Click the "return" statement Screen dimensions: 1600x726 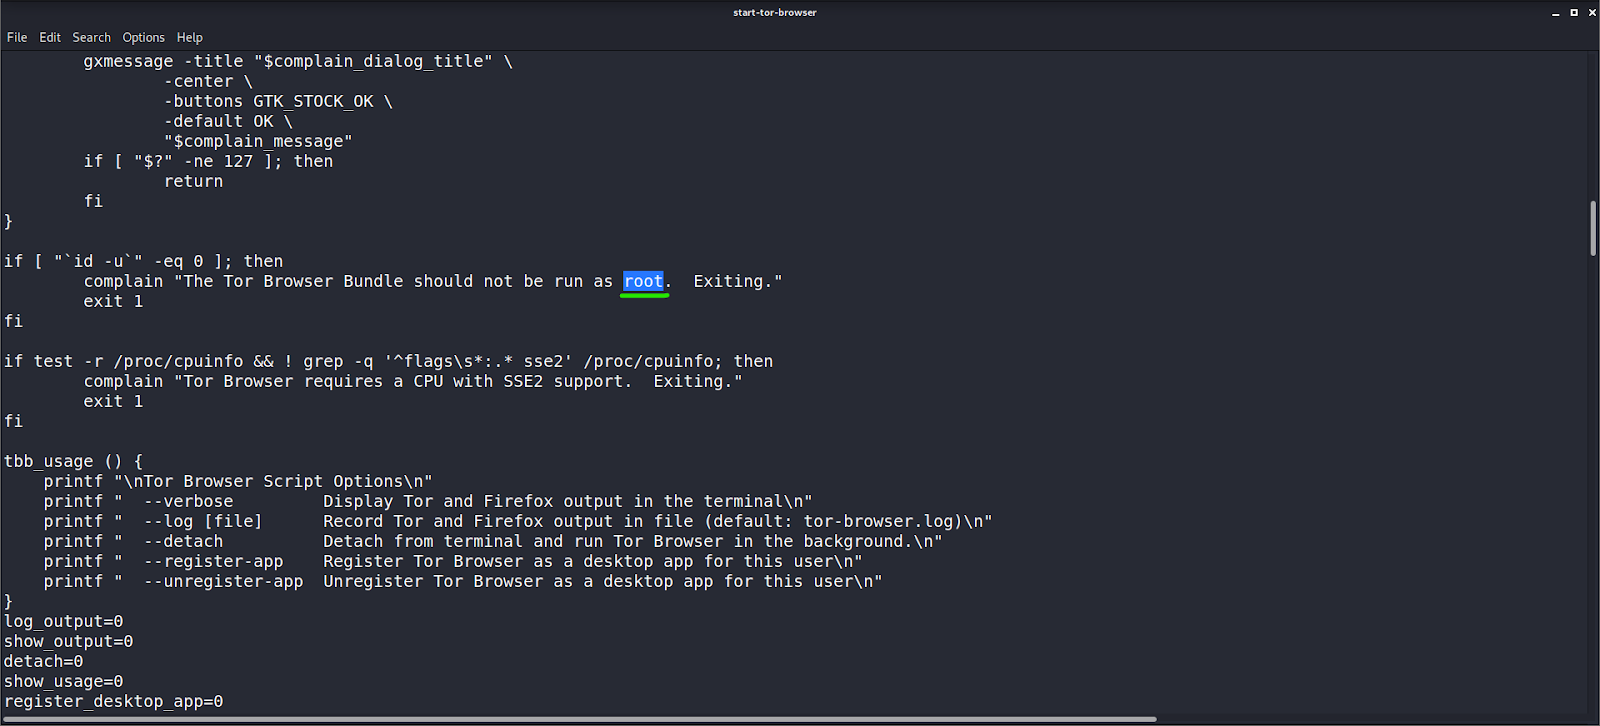click(x=194, y=181)
